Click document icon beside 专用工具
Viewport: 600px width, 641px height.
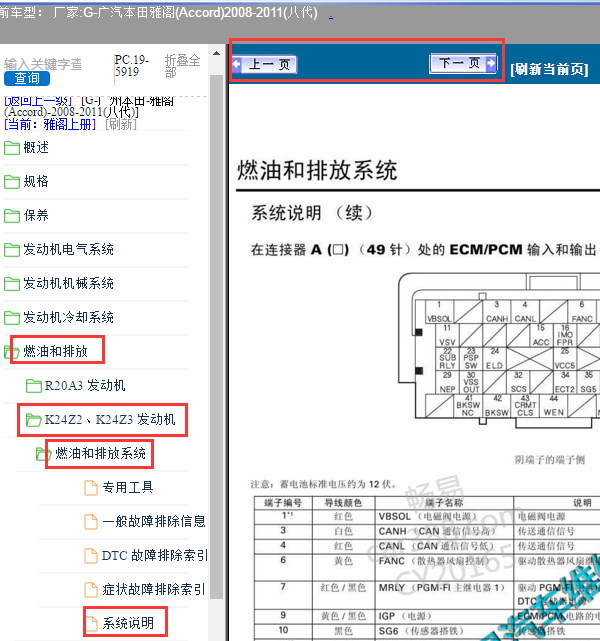pos(91,488)
